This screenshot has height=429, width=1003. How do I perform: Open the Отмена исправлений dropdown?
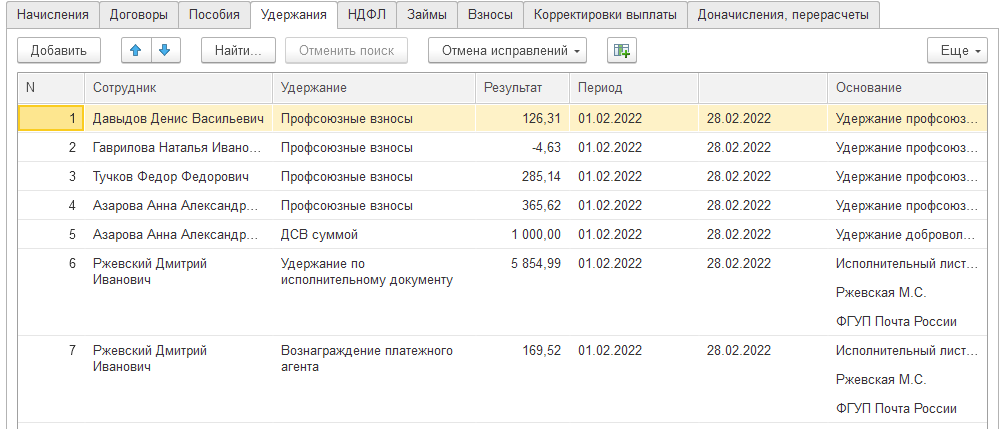(x=507, y=50)
